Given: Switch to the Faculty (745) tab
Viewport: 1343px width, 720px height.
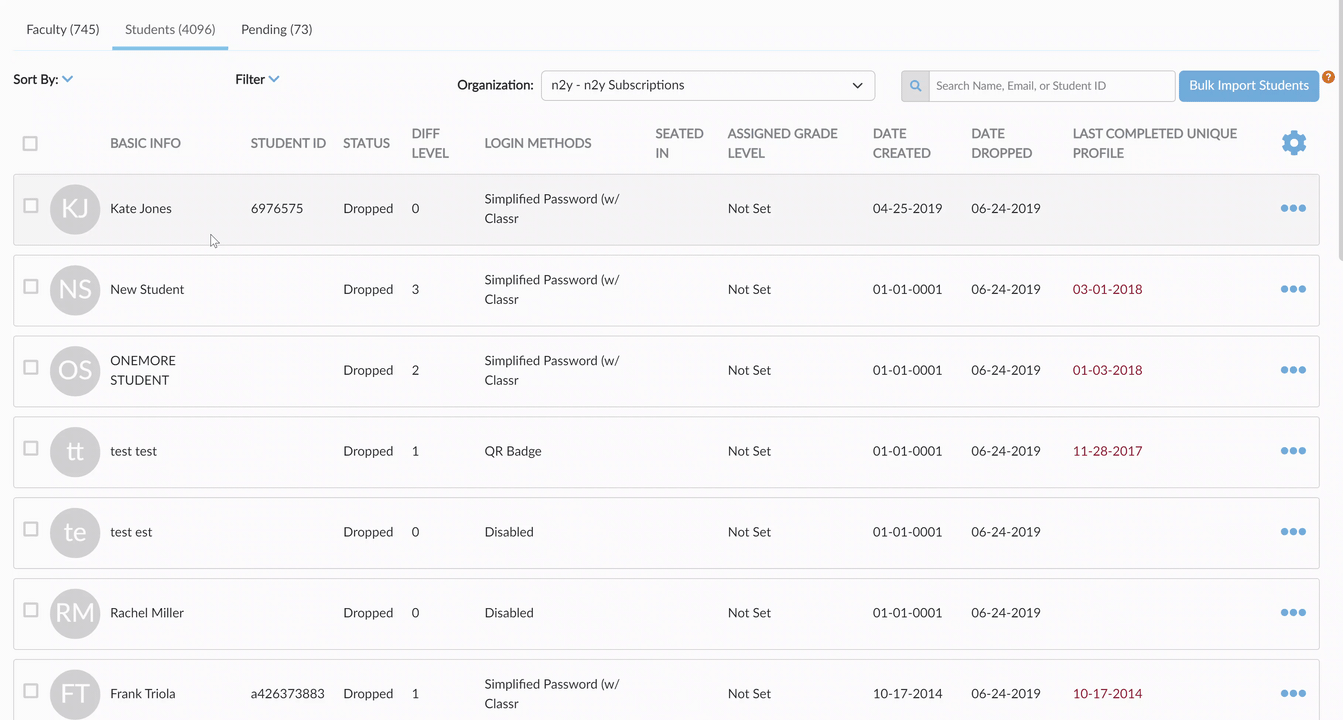Looking at the screenshot, I should click(63, 29).
